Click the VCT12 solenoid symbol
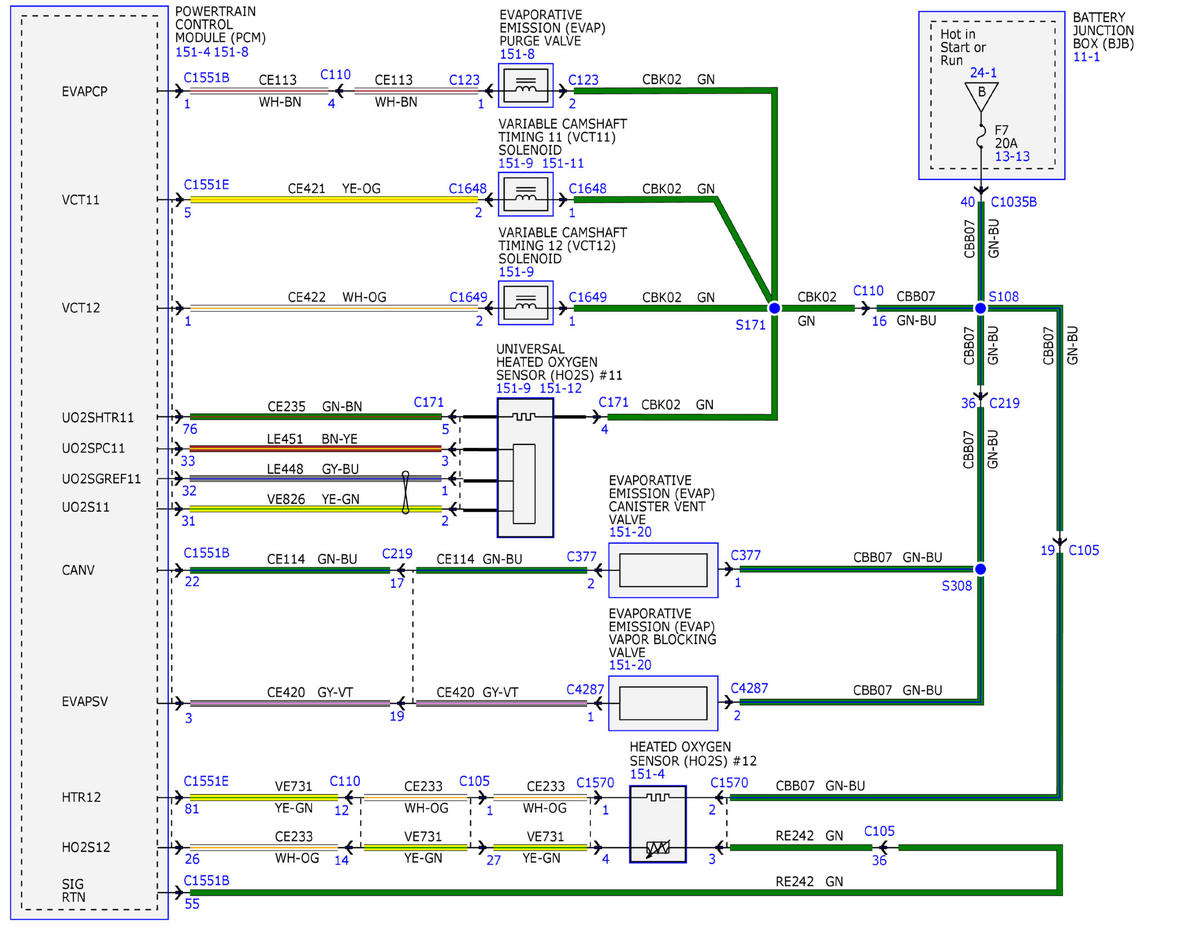The width and height of the screenshot is (1200, 927). pos(525,308)
